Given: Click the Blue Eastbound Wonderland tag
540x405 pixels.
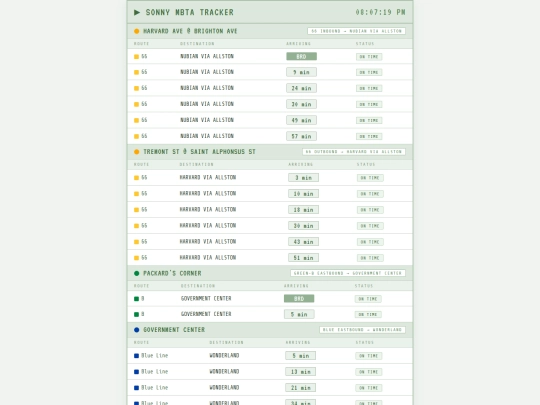Looking at the screenshot, I should click(x=362, y=330).
